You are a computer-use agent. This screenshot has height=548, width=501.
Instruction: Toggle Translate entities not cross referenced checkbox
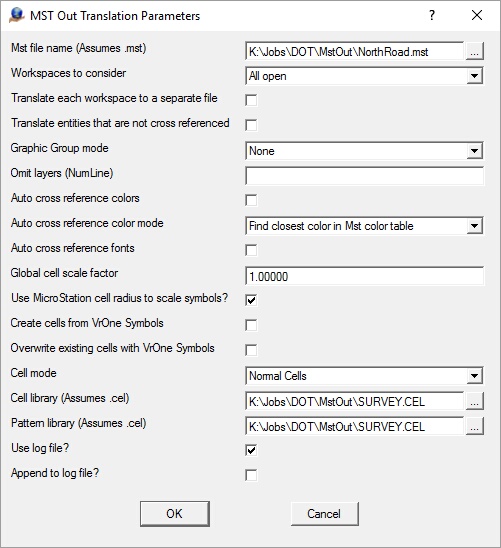[251, 125]
